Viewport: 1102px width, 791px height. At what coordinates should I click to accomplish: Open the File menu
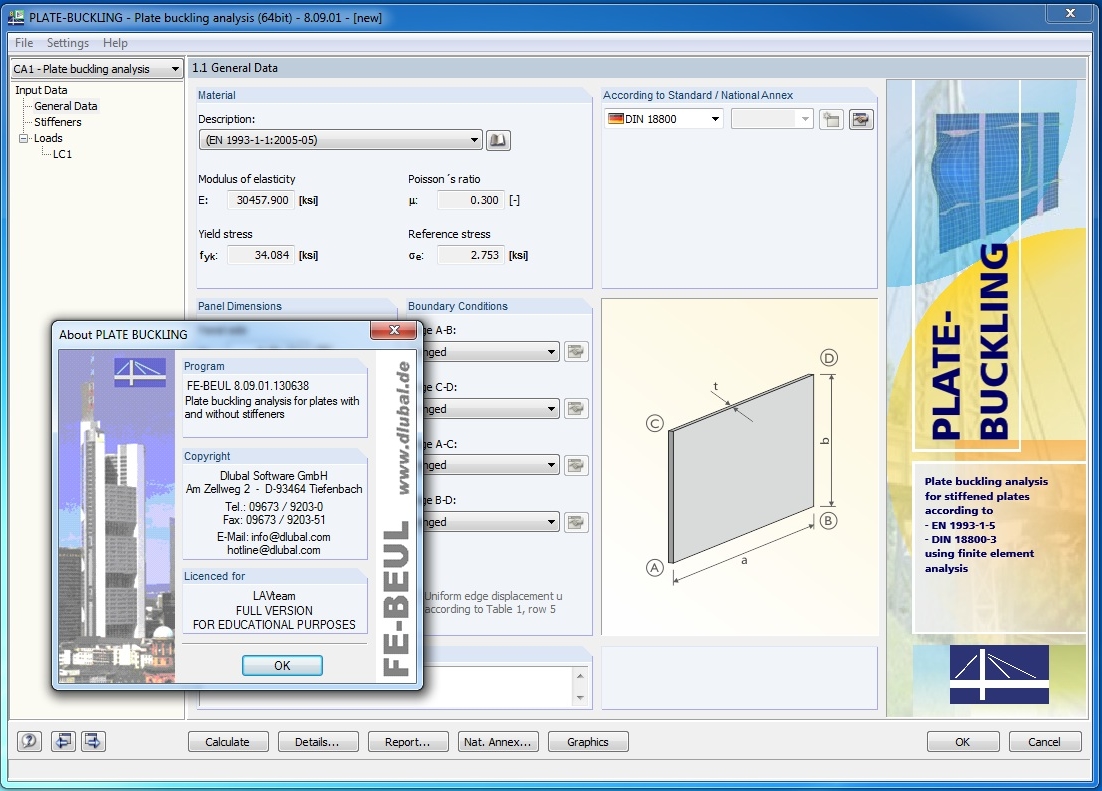(24, 43)
